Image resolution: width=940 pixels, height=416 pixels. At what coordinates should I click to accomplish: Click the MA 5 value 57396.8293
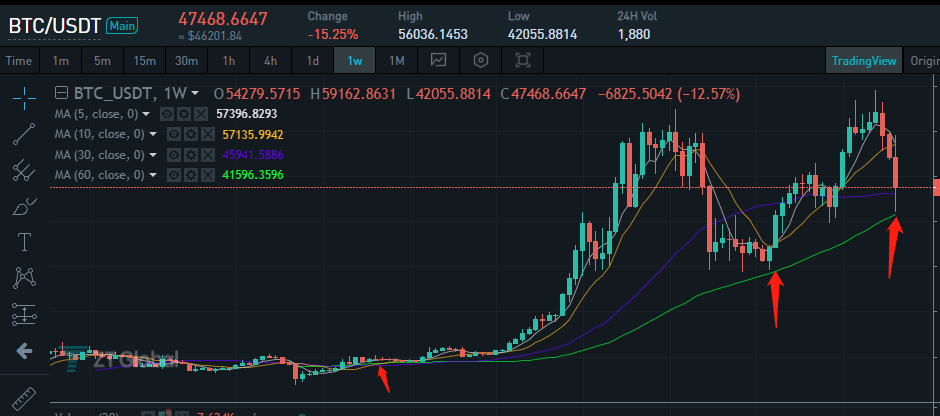[x=246, y=114]
